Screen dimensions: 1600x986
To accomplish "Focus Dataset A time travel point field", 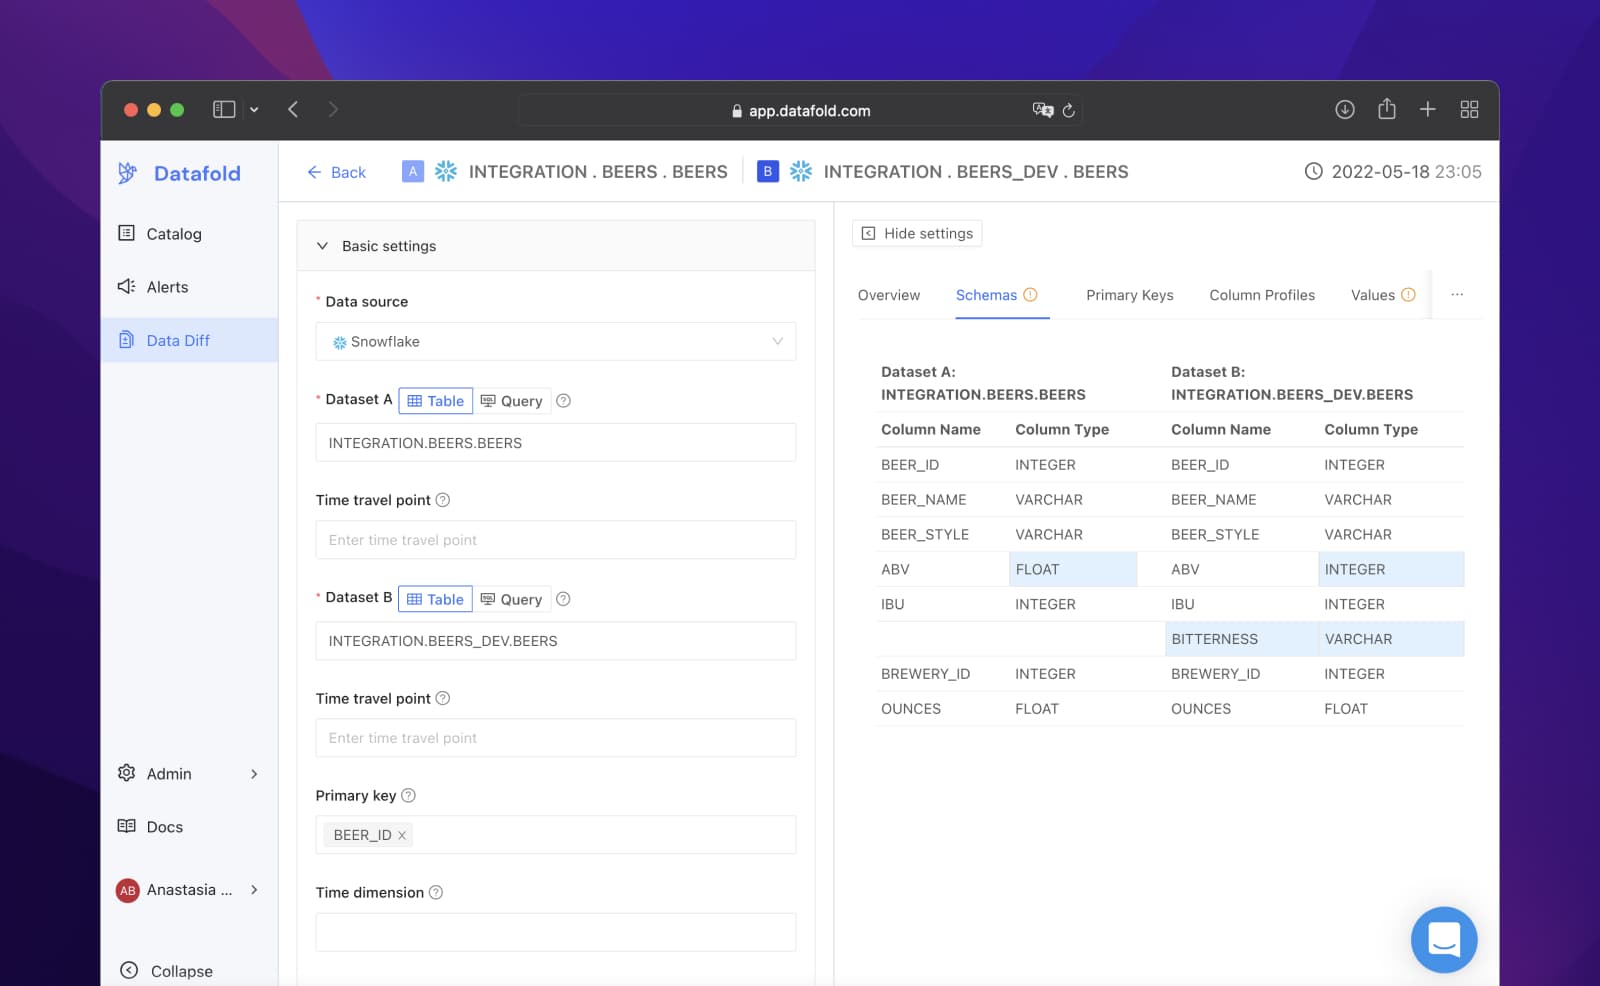I will pyautogui.click(x=555, y=540).
